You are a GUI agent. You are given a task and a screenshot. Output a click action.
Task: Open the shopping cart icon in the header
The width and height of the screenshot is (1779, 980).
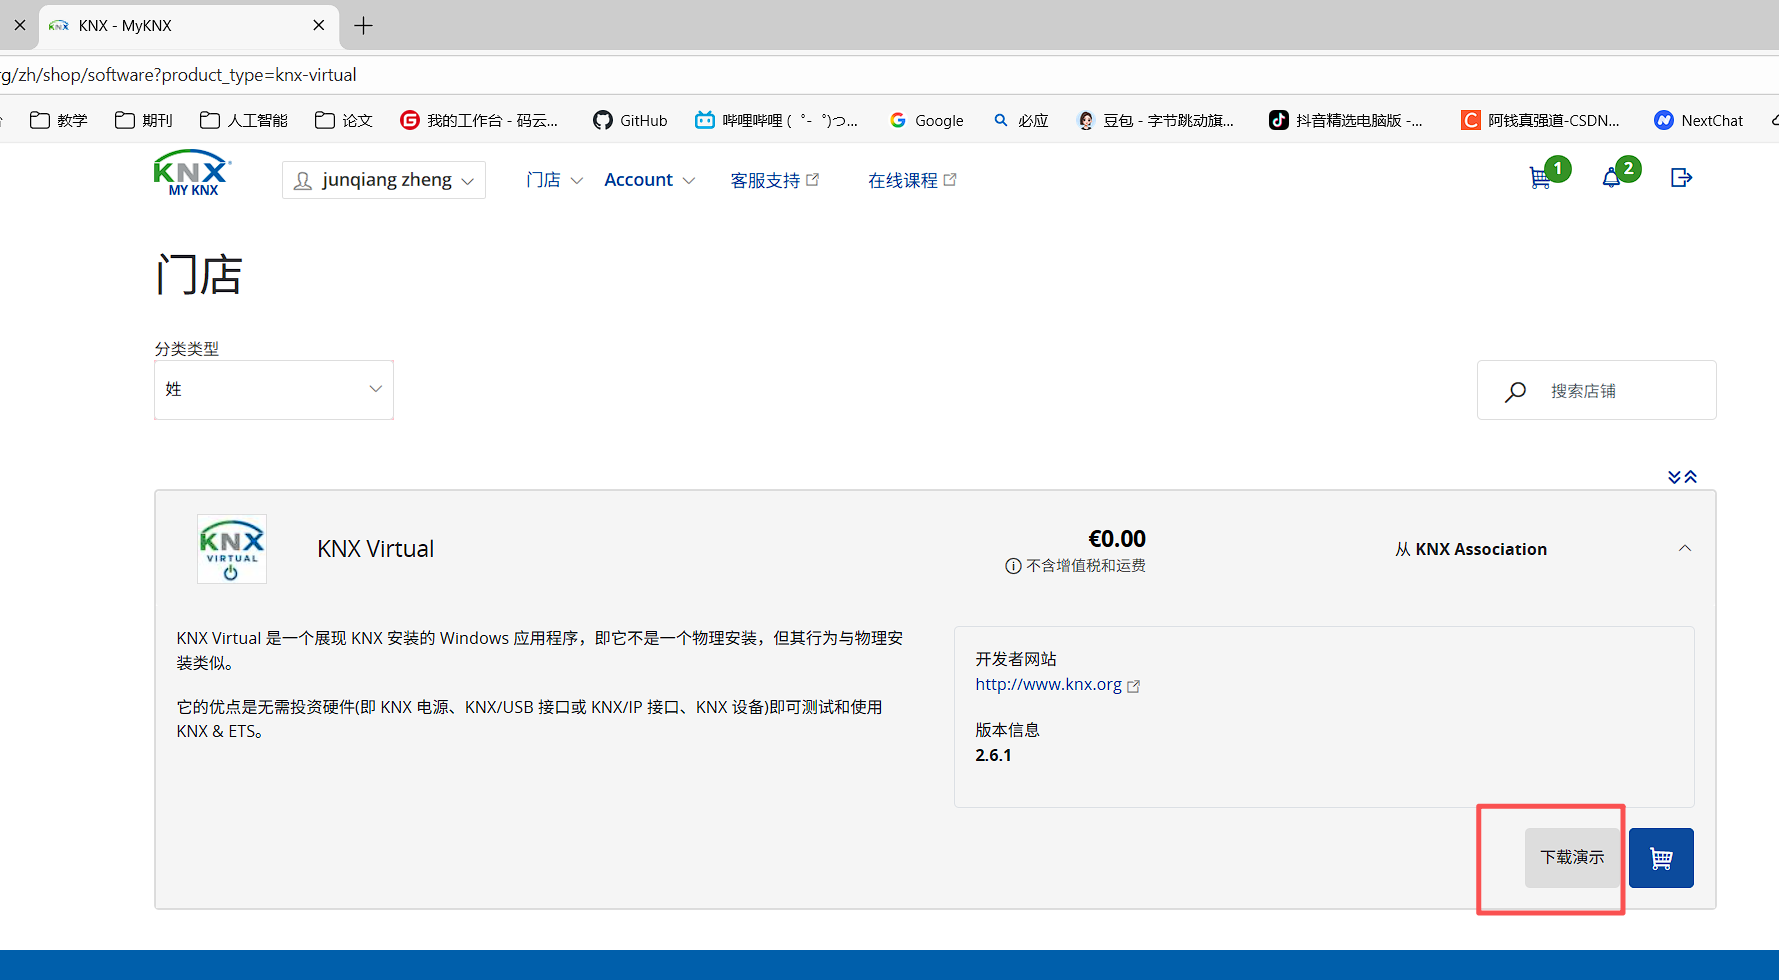point(1541,178)
